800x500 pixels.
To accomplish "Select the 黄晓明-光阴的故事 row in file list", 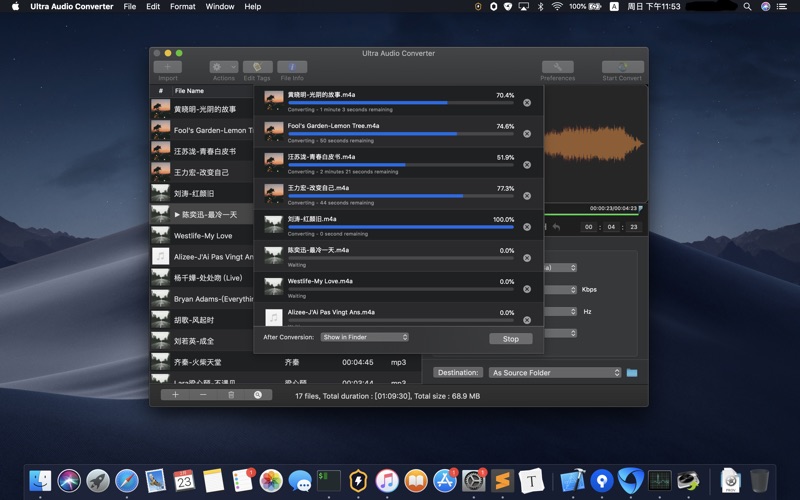I will [202, 109].
